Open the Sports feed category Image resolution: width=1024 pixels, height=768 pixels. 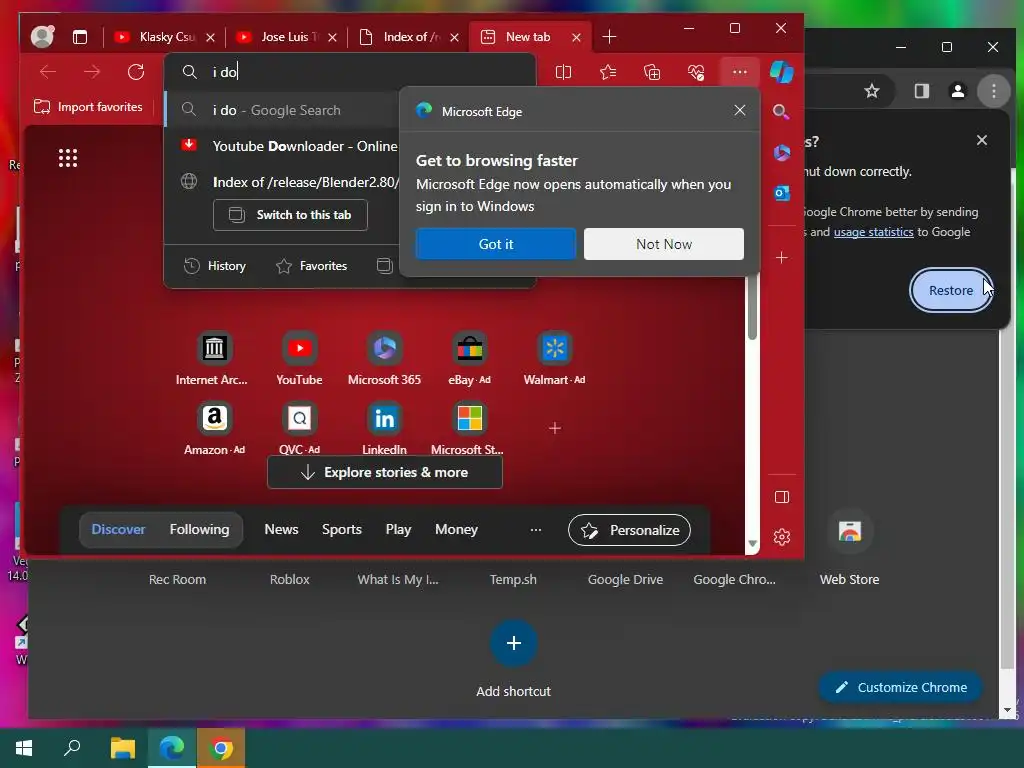pyautogui.click(x=342, y=530)
